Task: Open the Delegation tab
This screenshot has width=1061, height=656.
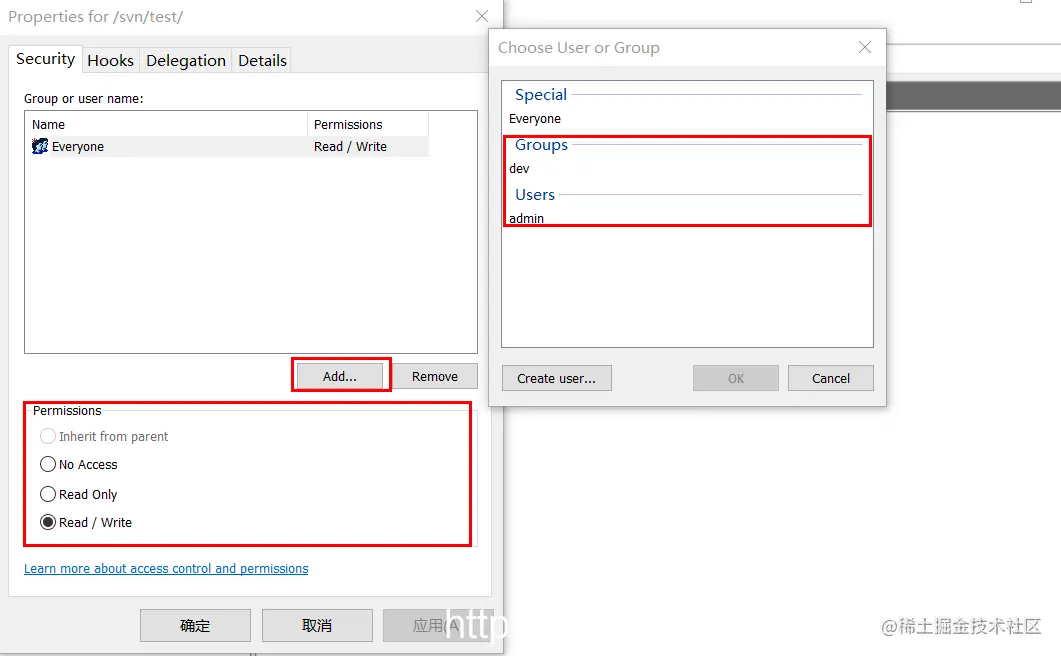Action: [x=185, y=60]
